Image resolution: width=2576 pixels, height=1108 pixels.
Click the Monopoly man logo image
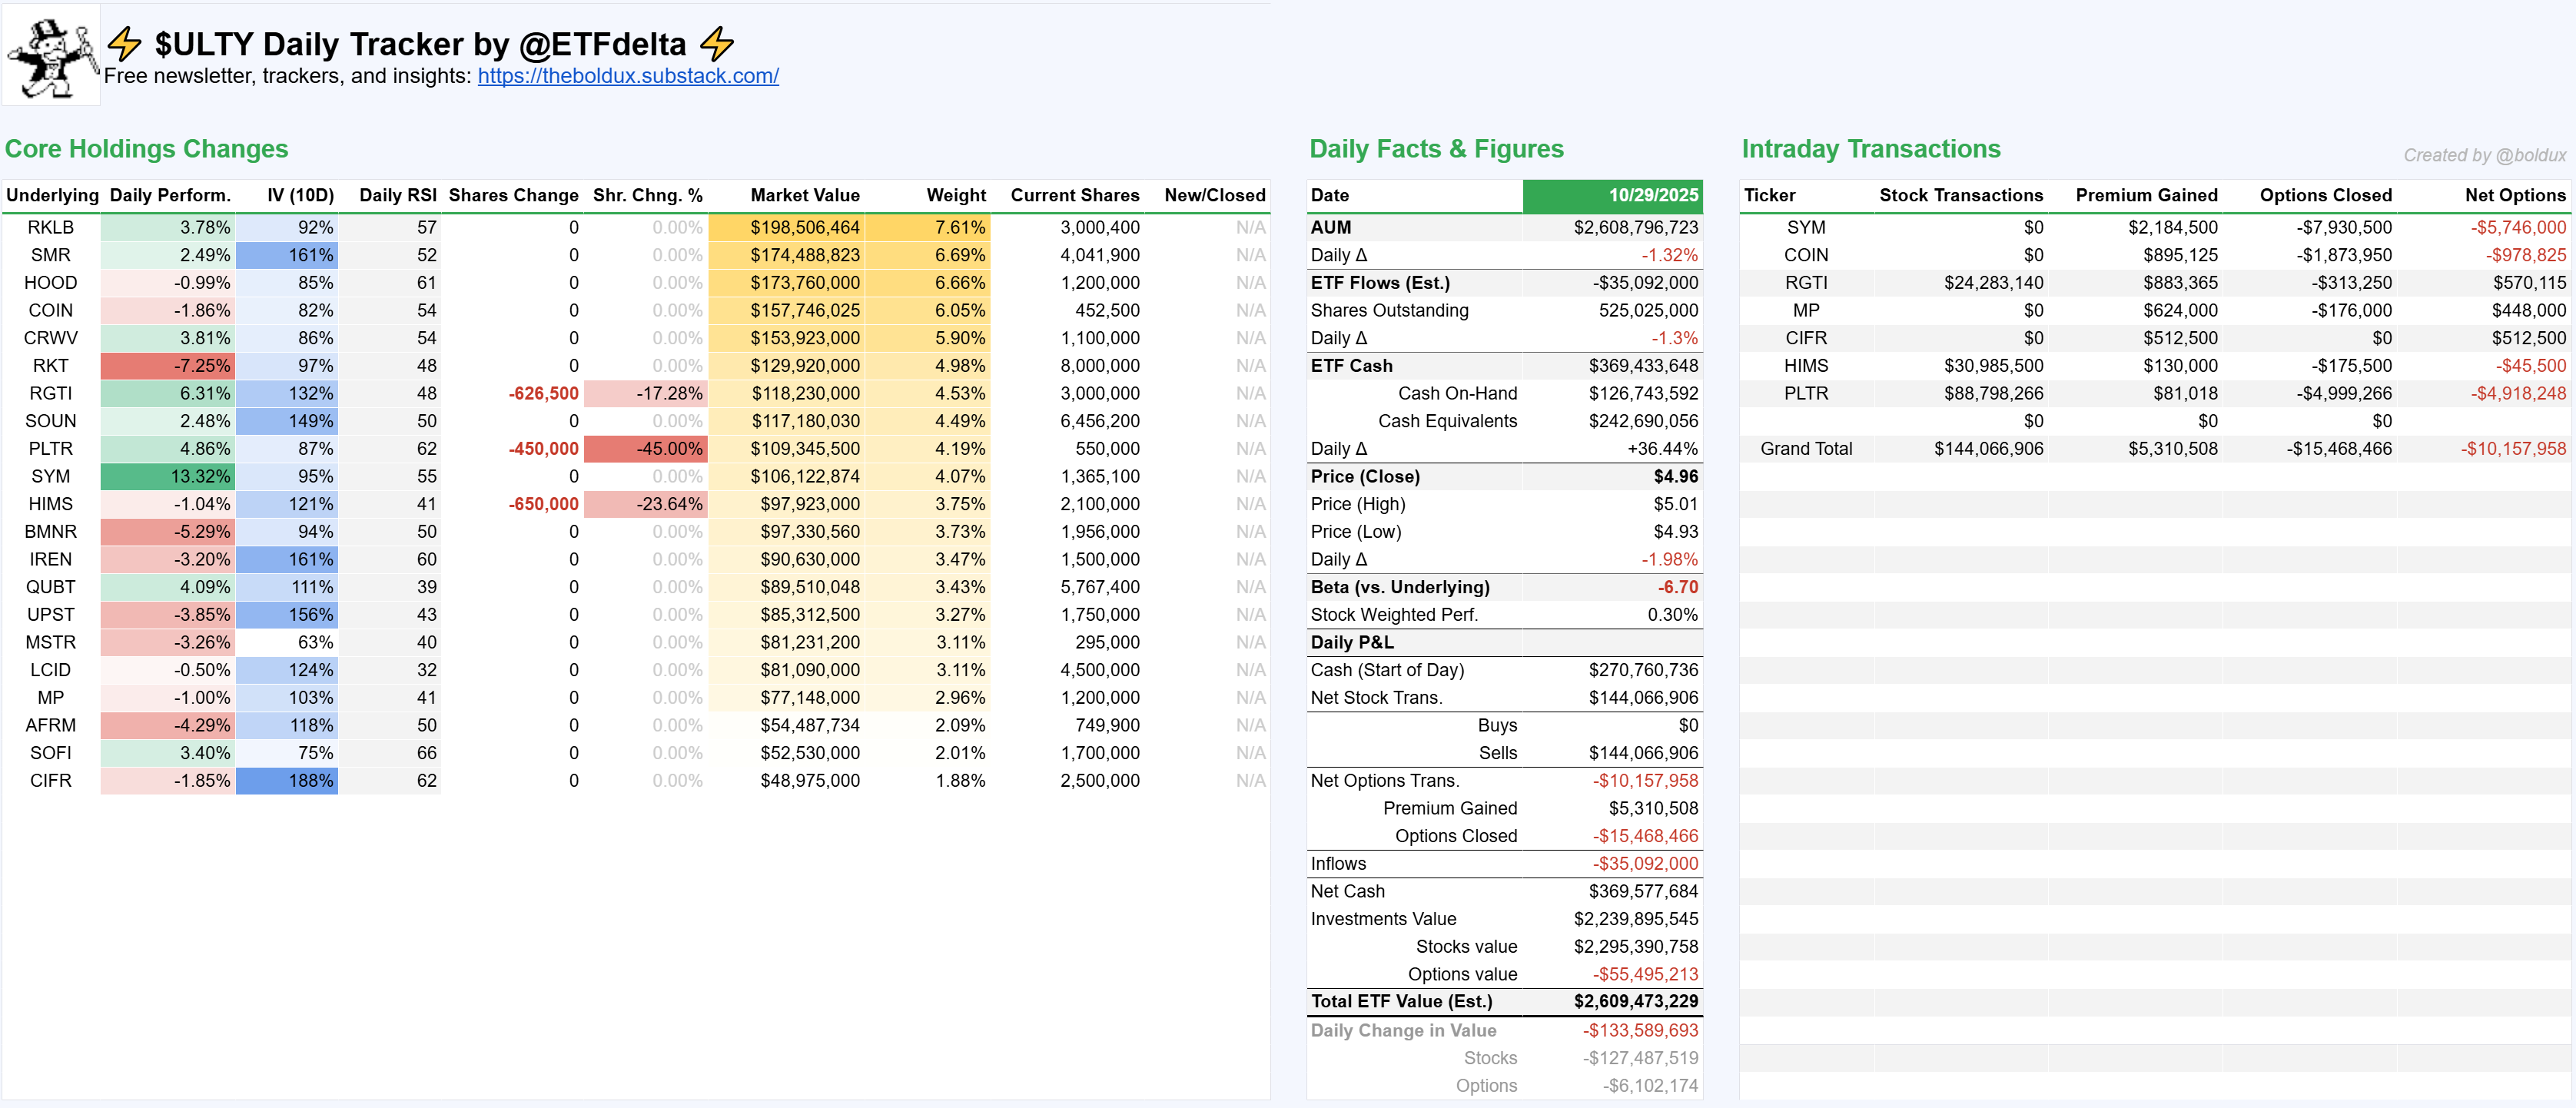(51, 55)
